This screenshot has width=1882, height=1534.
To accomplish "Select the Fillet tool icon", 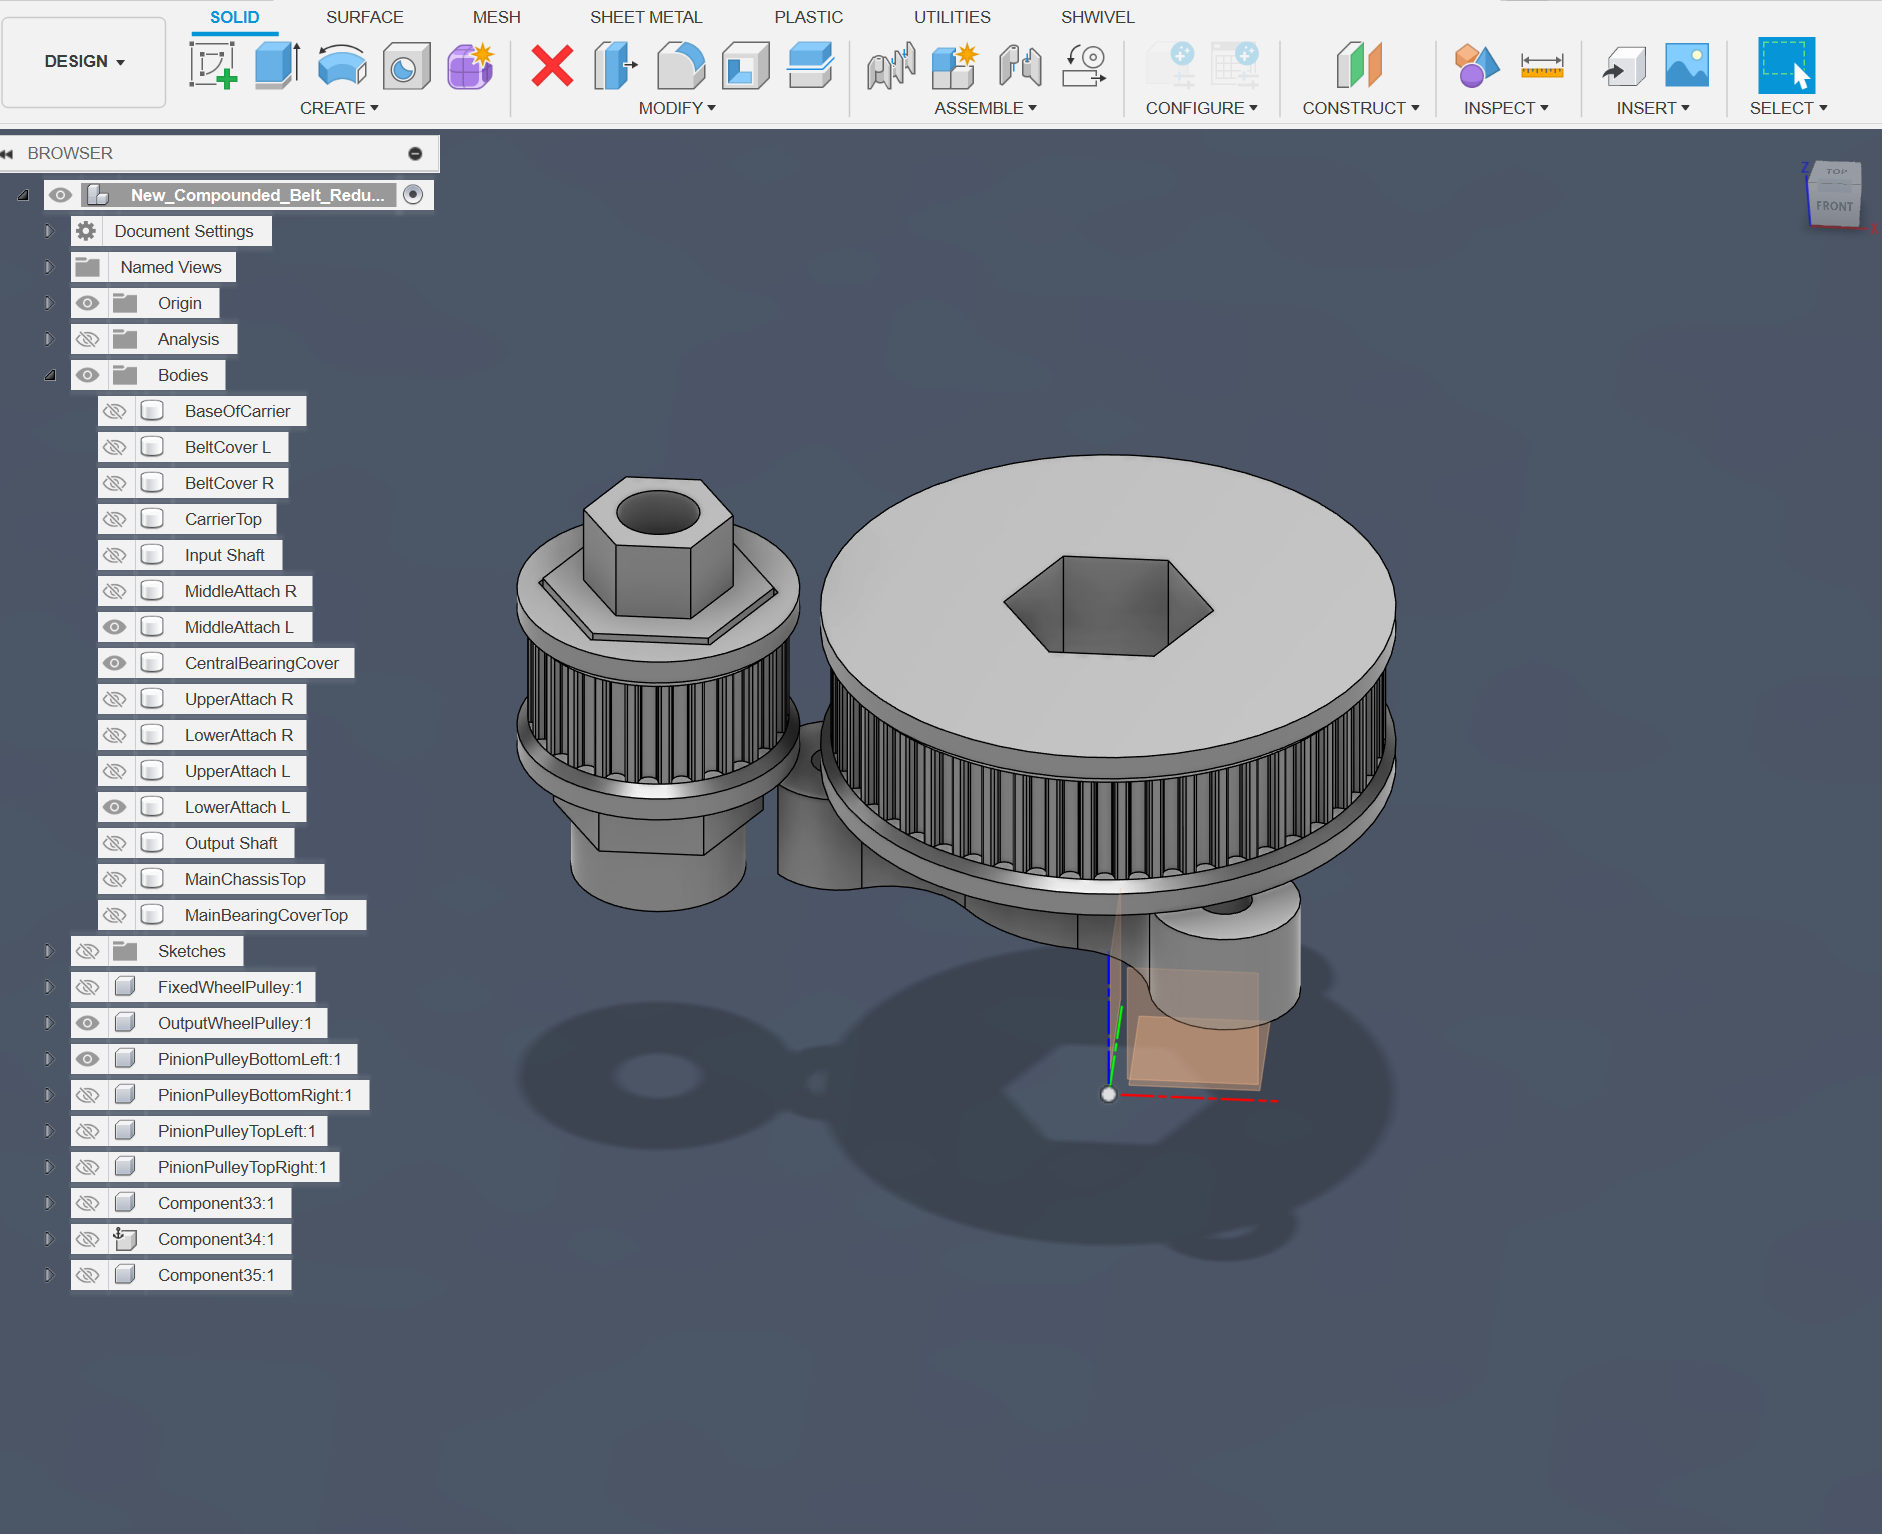I will (680, 66).
